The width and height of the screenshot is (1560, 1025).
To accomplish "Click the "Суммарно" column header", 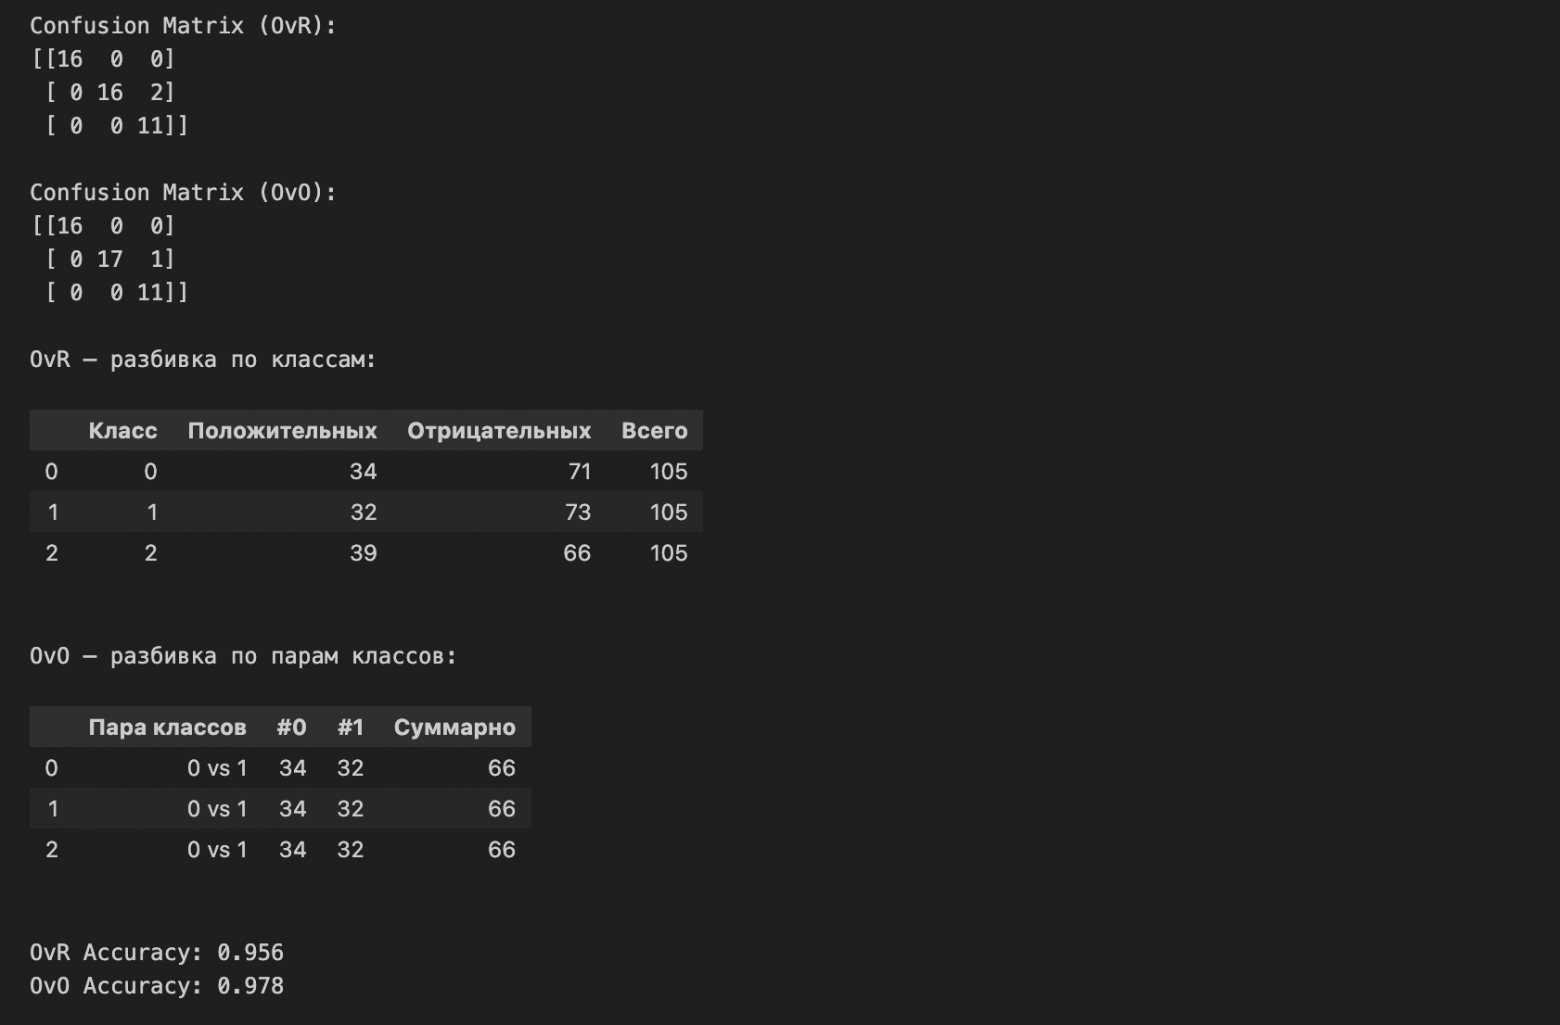I will click(x=454, y=727).
